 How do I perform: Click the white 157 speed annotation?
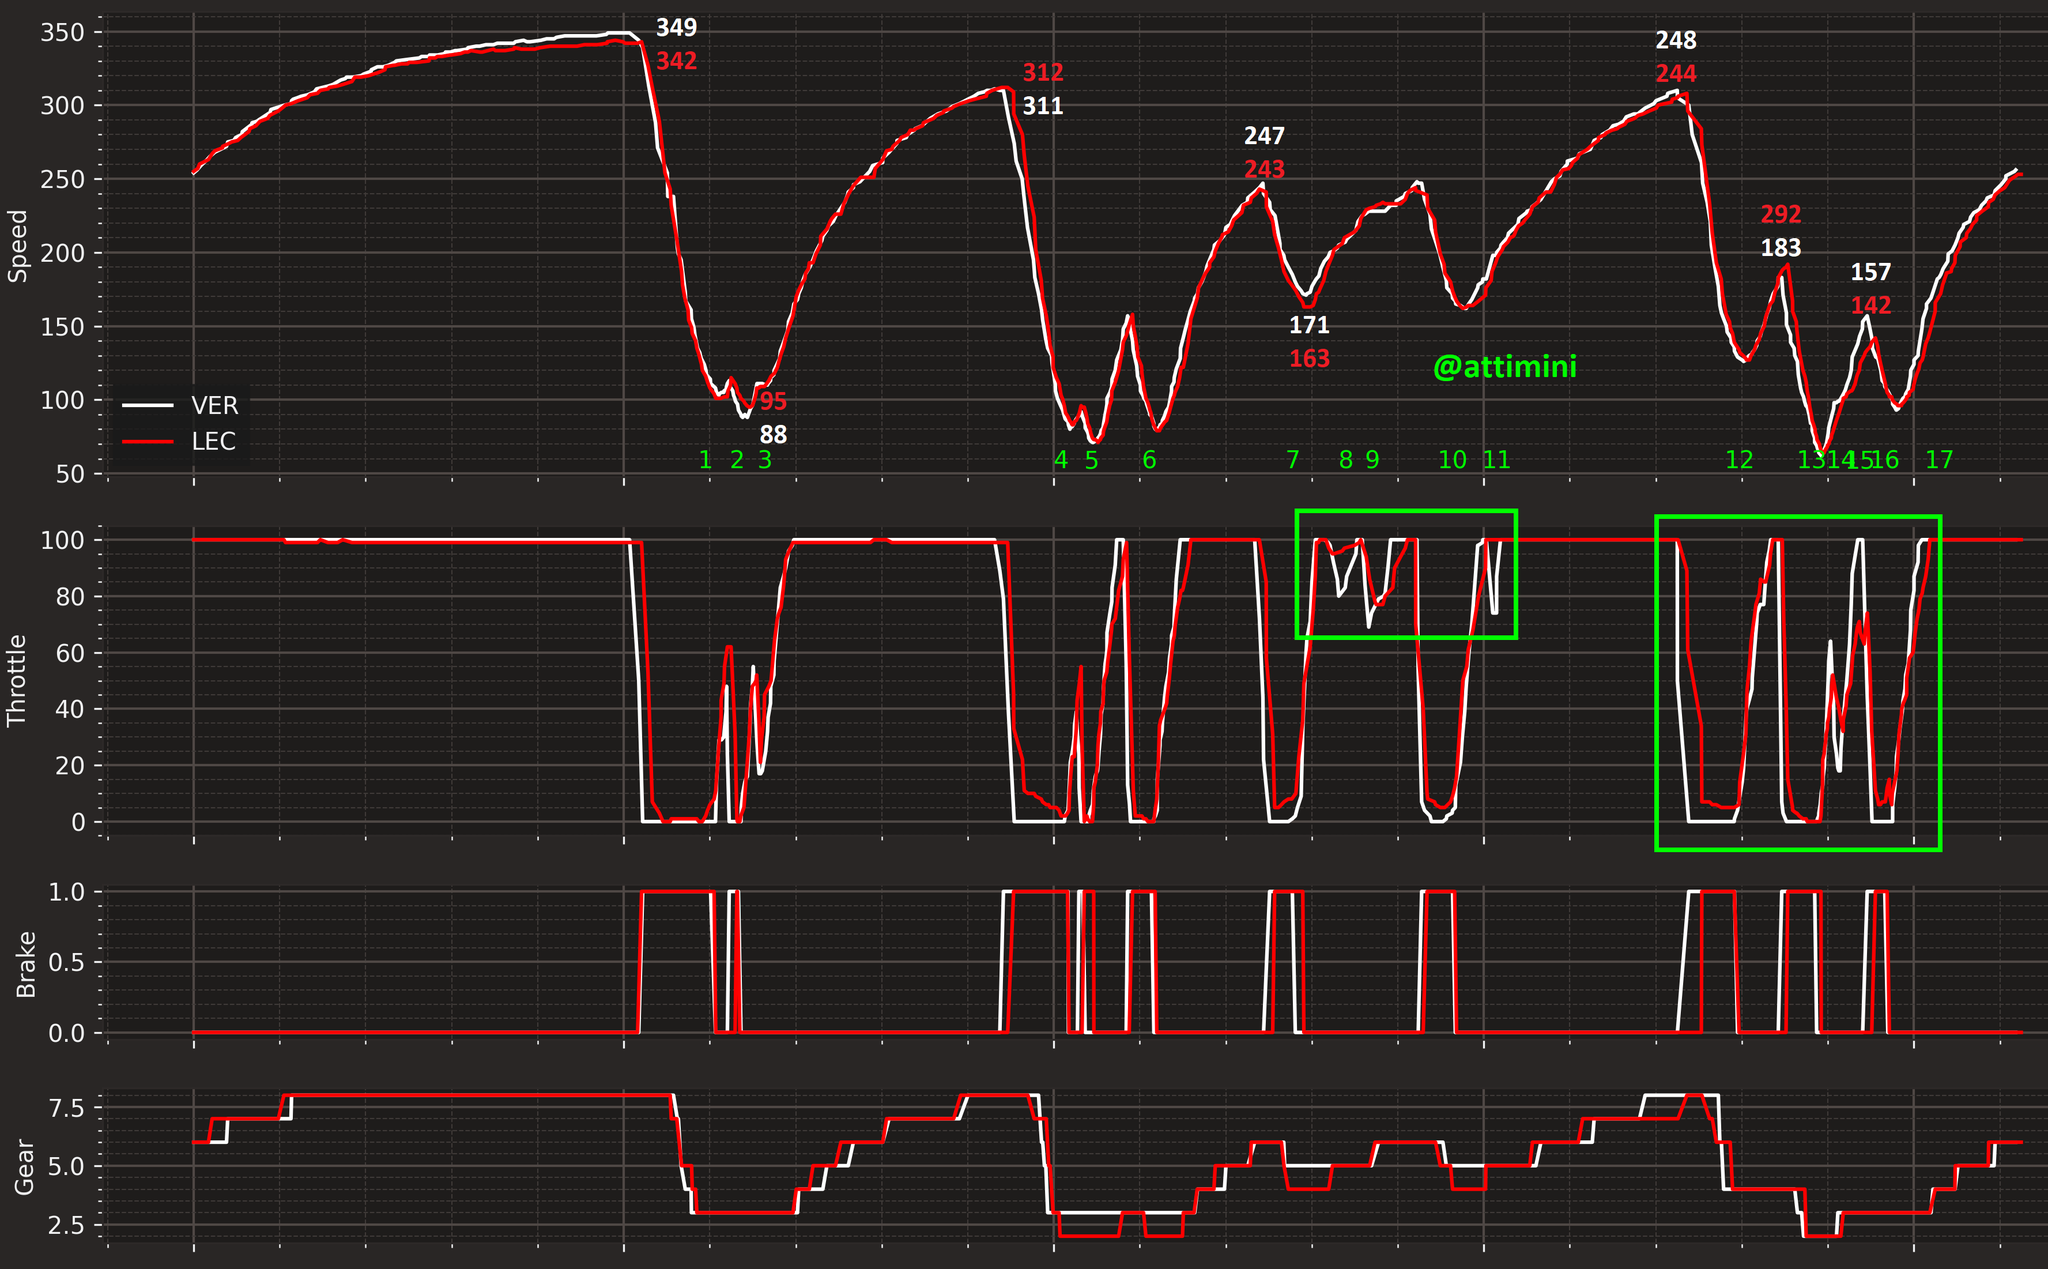coord(1871,272)
